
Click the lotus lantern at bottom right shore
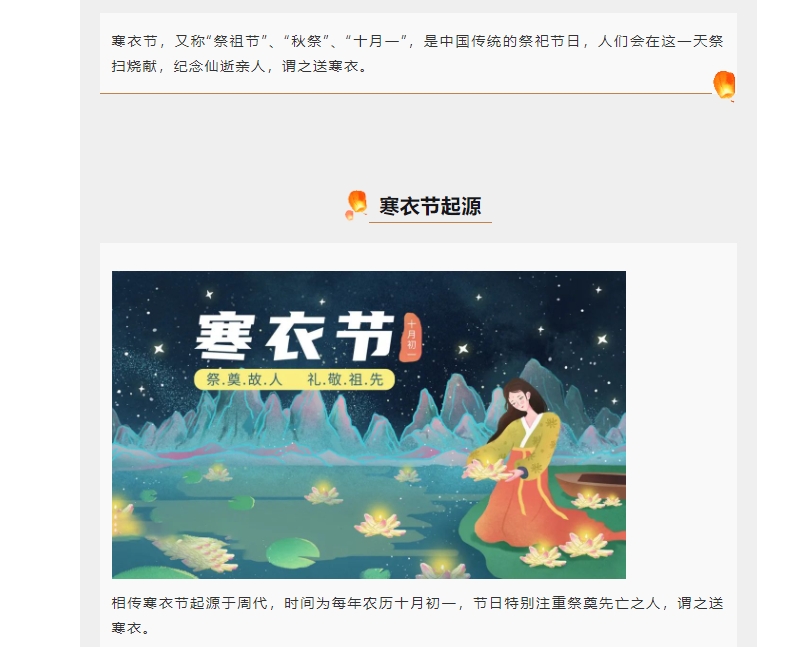pos(586,544)
